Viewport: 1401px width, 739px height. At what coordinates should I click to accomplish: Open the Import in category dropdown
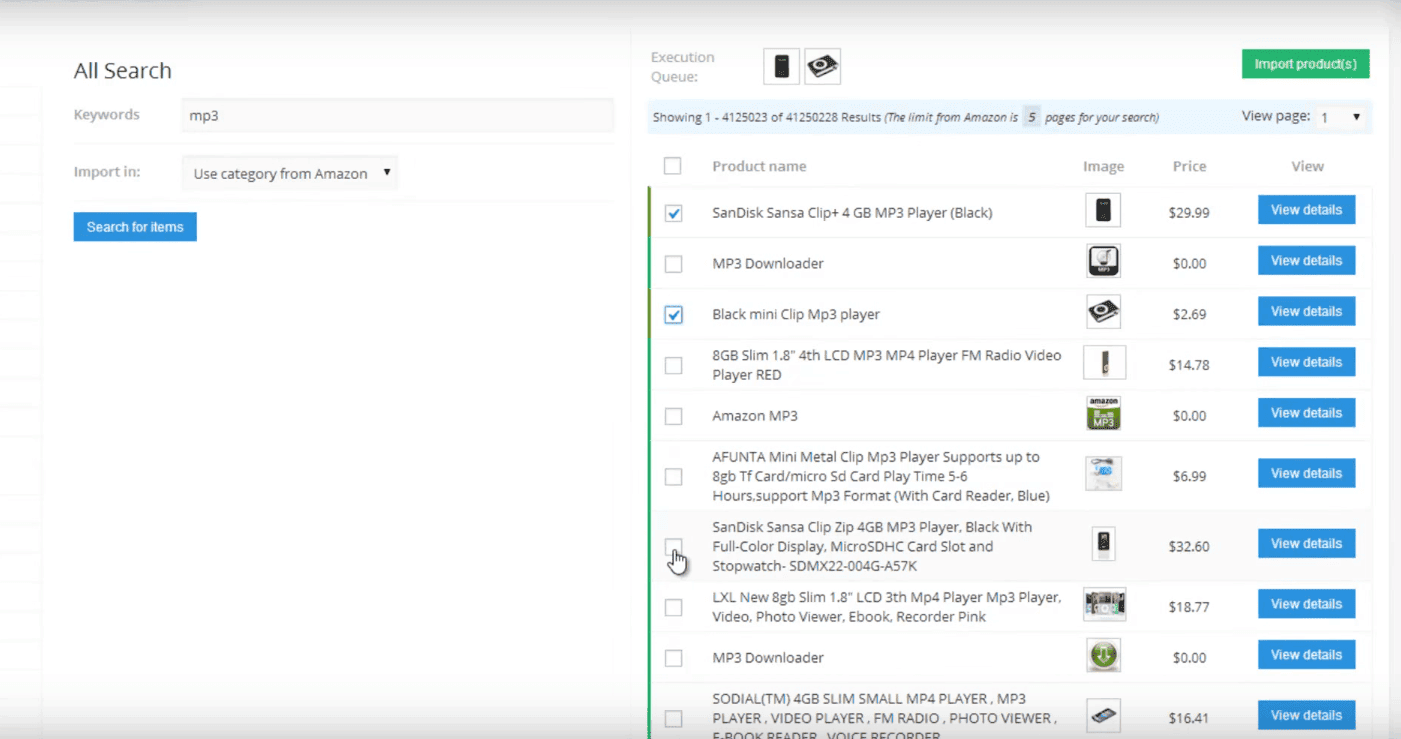tap(289, 173)
